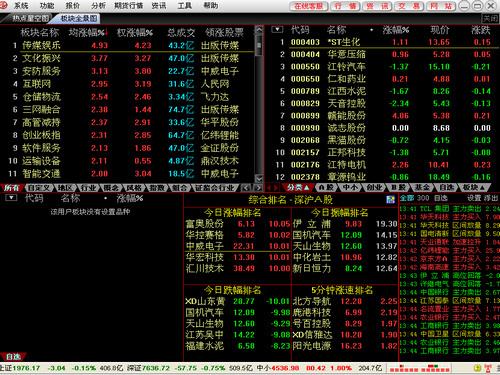The width and height of the screenshot is (500, 375).
Task: Select the 证监会行业 tab
Action: pos(215,188)
